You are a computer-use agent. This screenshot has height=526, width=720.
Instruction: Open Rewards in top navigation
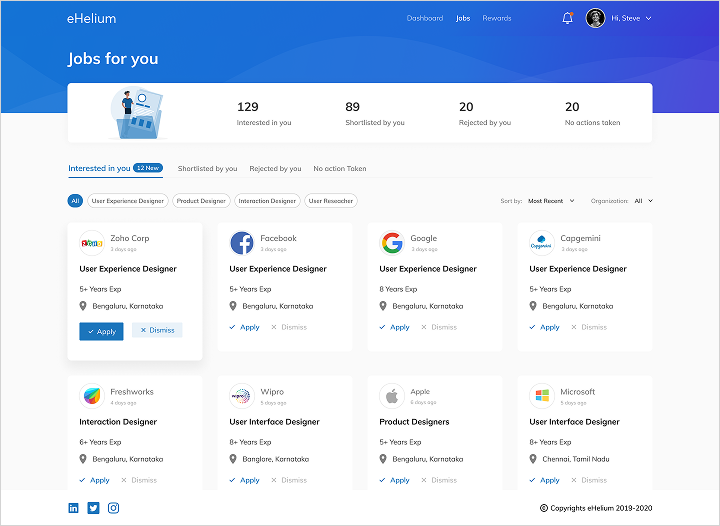[x=497, y=18]
